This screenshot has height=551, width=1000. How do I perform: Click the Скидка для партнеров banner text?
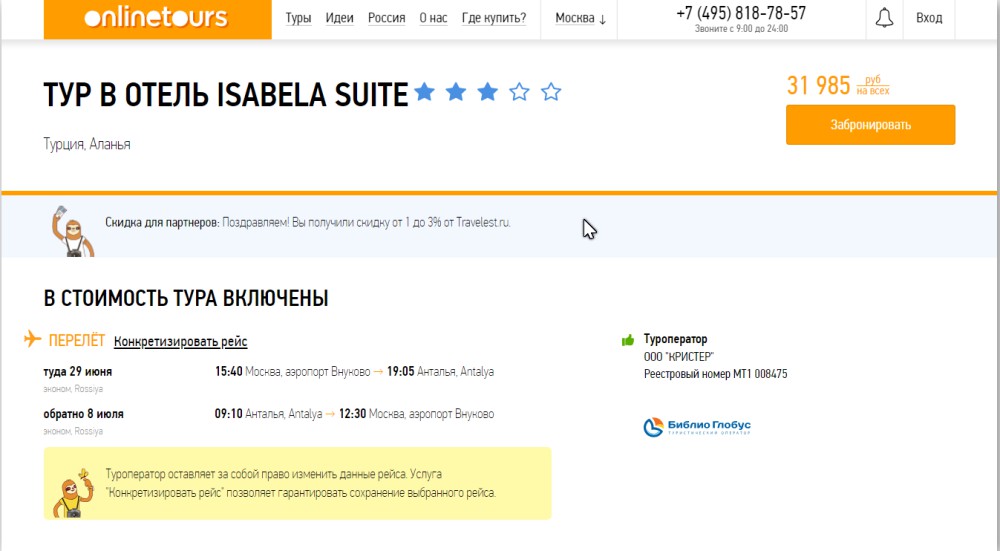[x=307, y=223]
